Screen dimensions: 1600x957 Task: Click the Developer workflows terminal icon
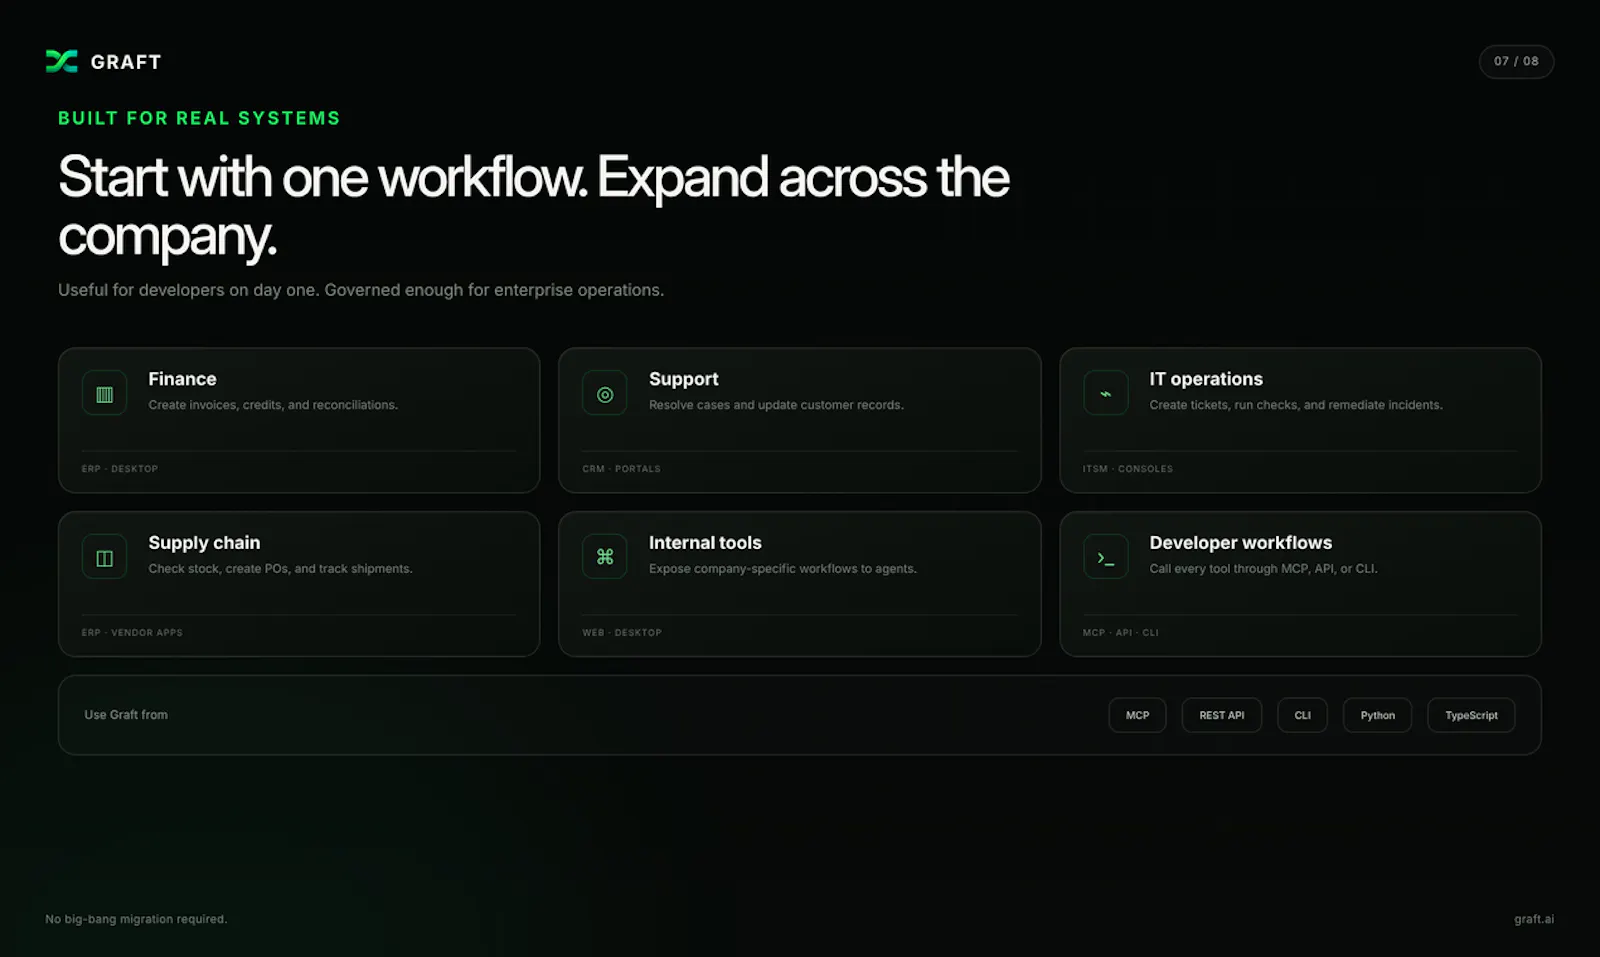coord(1105,558)
